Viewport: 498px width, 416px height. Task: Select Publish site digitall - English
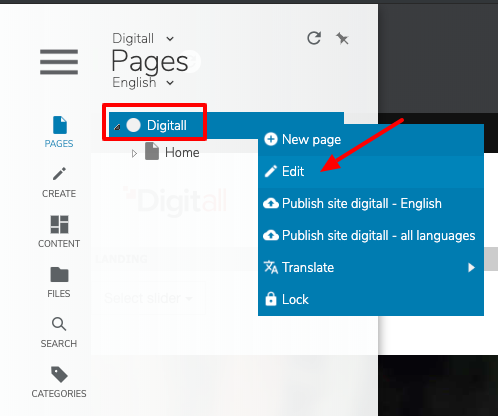[x=371, y=204]
